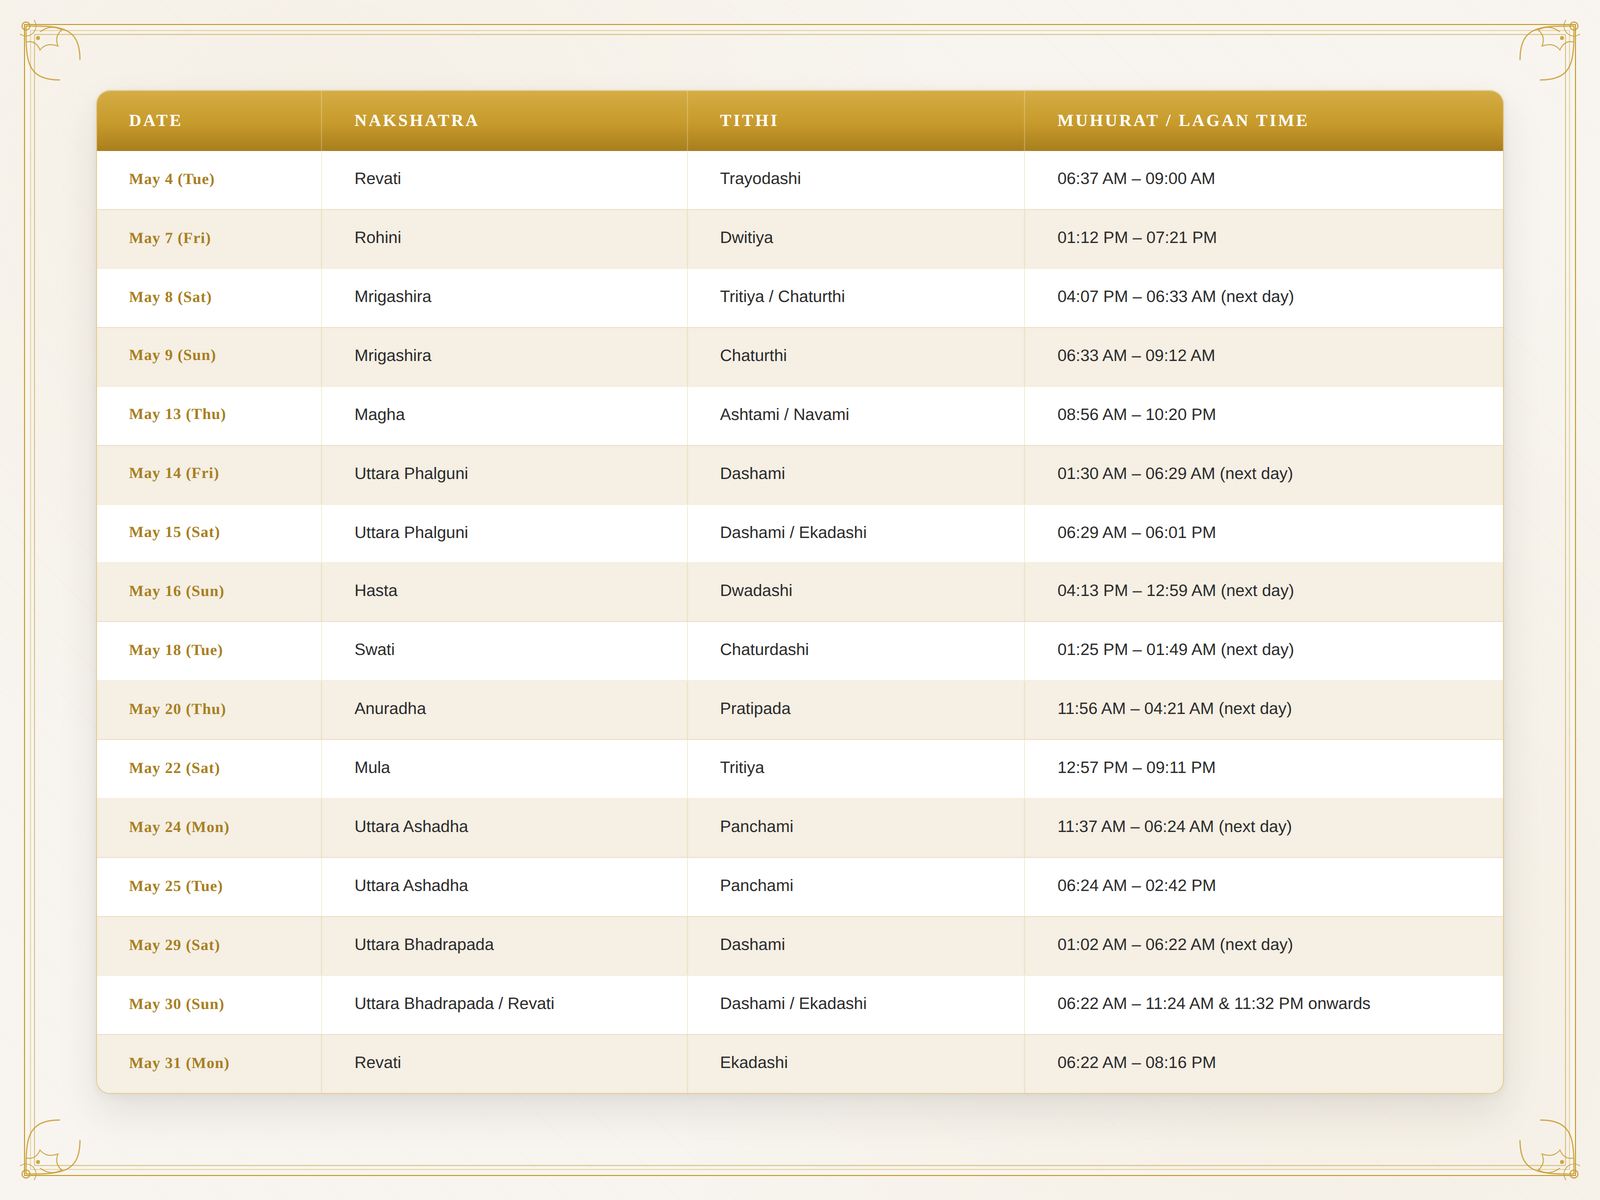This screenshot has width=1600, height=1200.
Task: Click the bottom-right ornamental corner flourish
Action: [1548, 1148]
